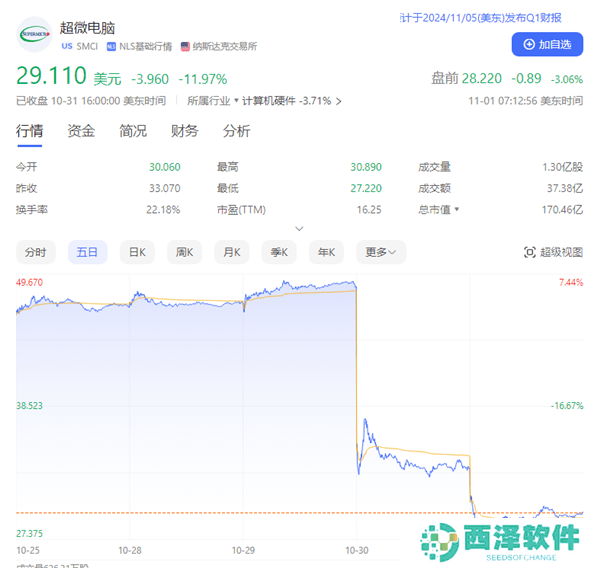Screen dimensions: 600x568
Task: Switch to the 财务 tab
Action: 184,131
